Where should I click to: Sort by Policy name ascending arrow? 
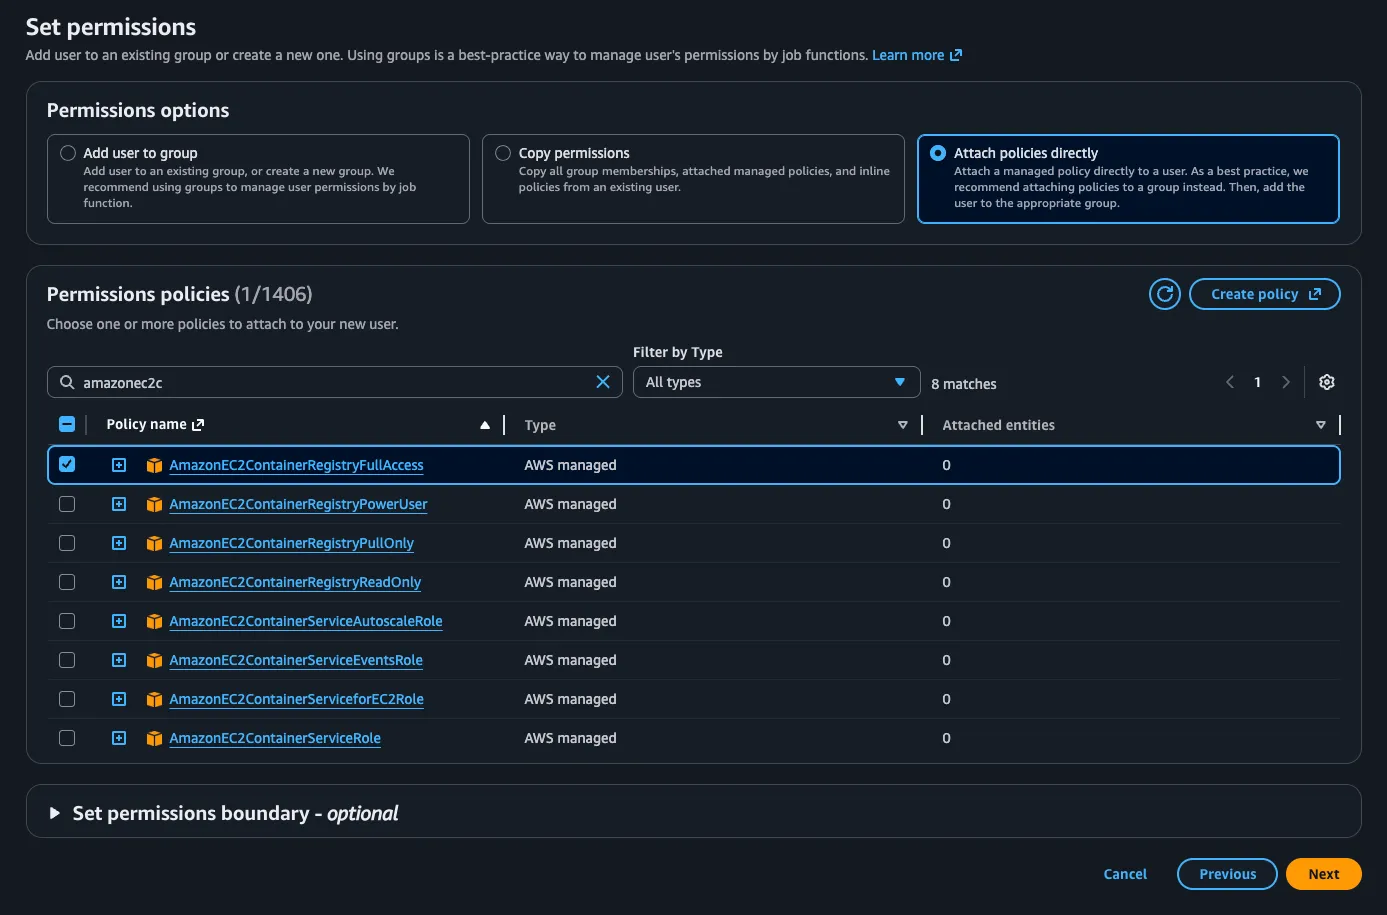click(485, 425)
